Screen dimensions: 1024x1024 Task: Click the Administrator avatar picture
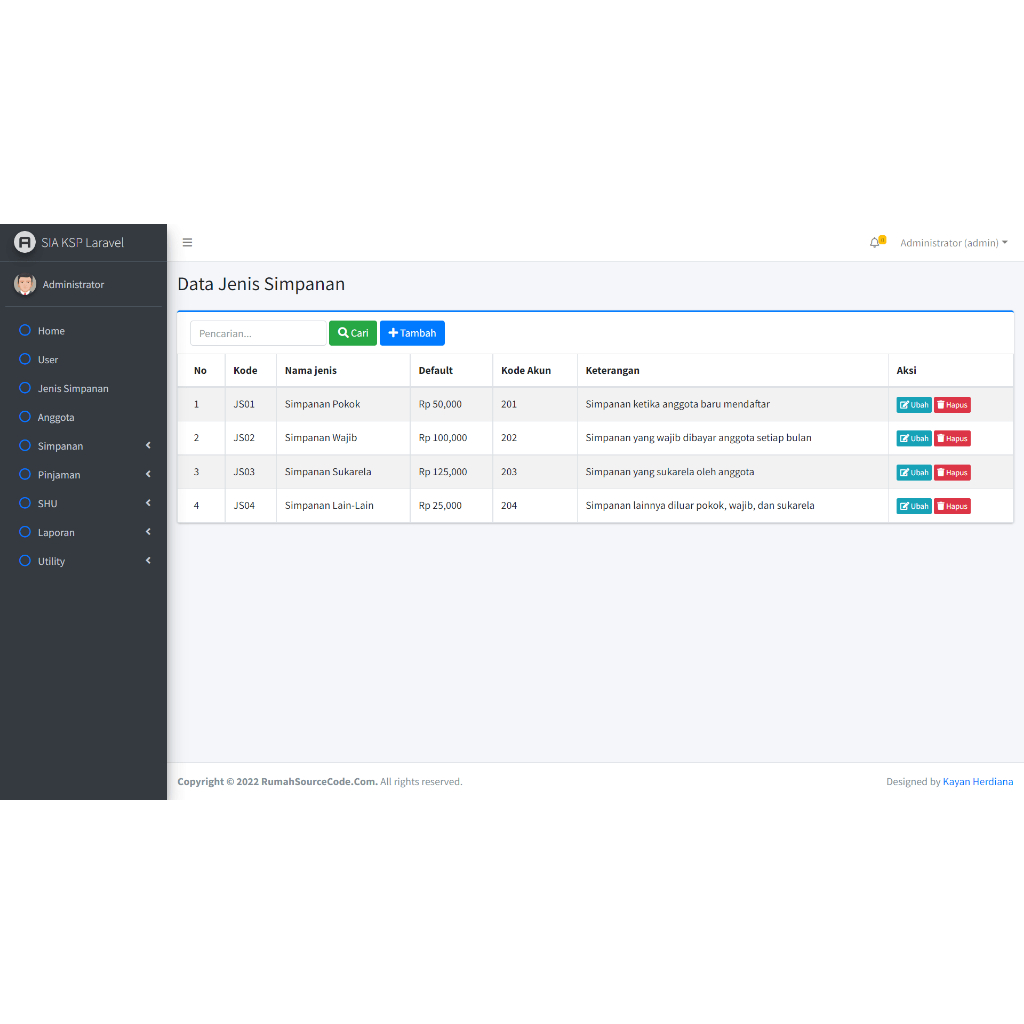(25, 284)
